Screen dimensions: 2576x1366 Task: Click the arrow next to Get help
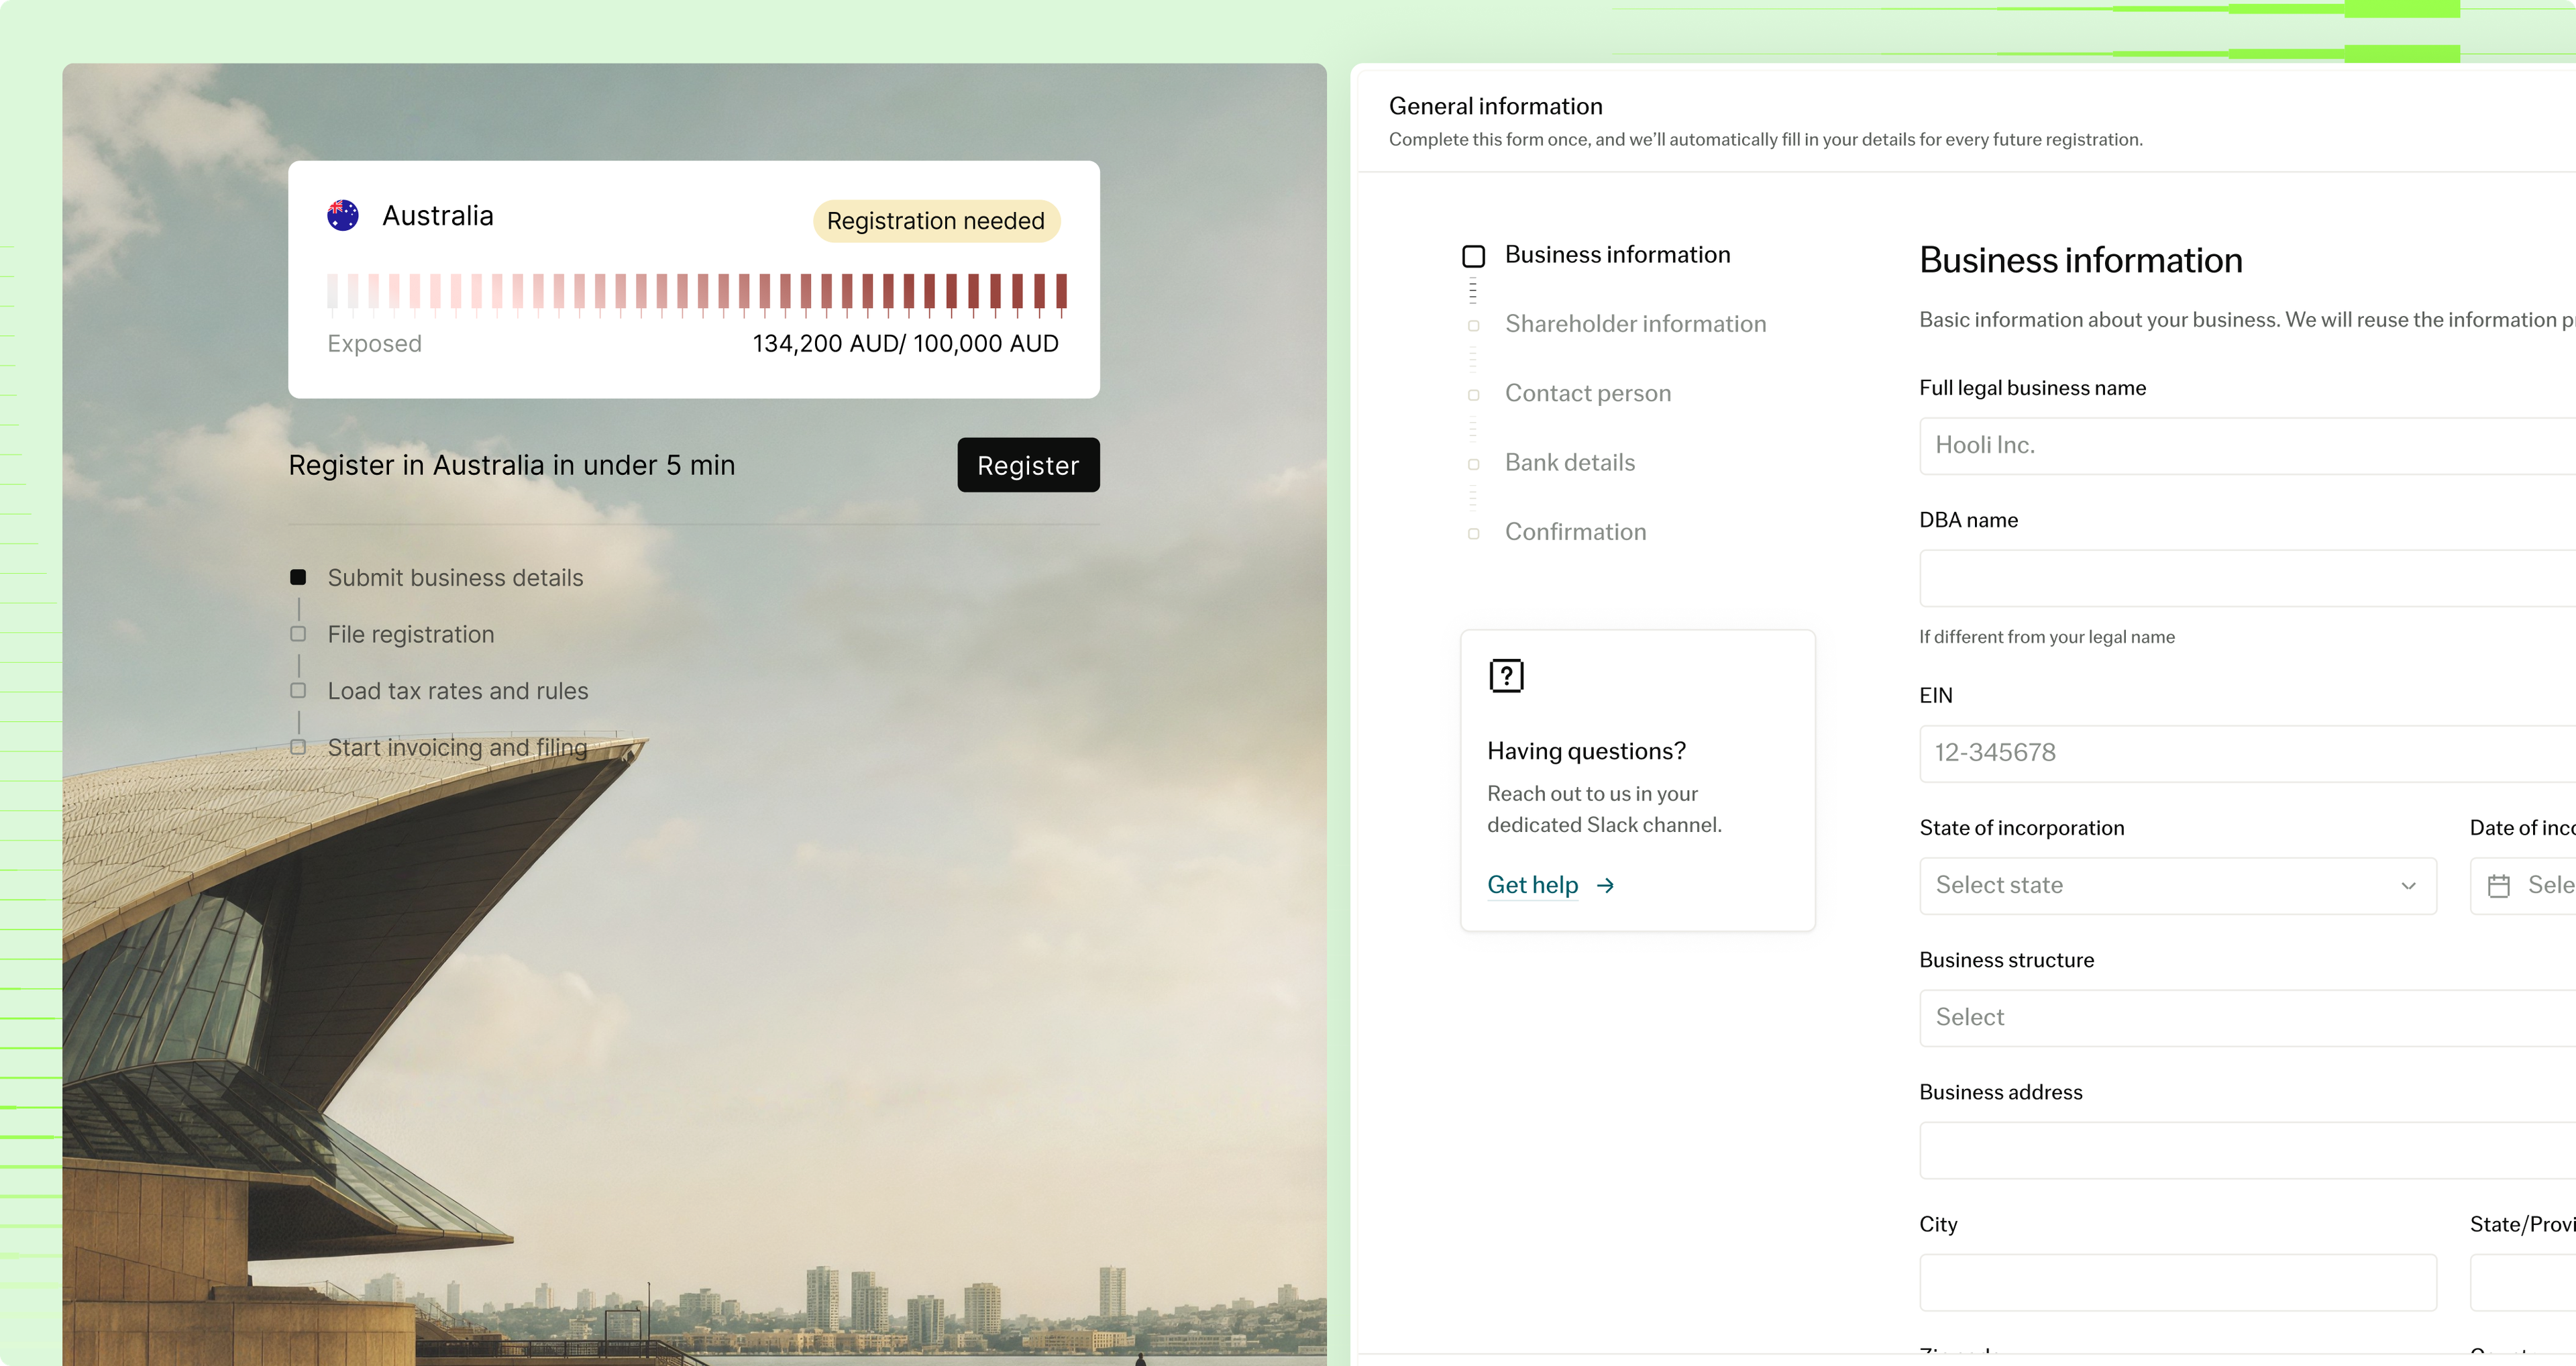tap(1605, 885)
